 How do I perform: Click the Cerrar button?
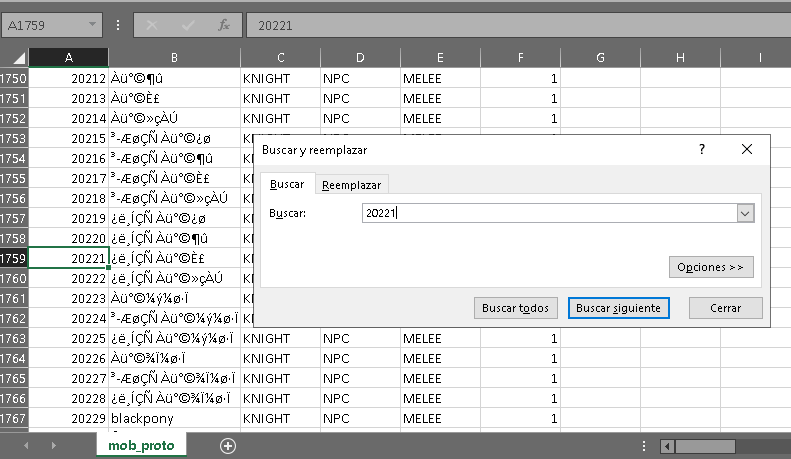(725, 308)
